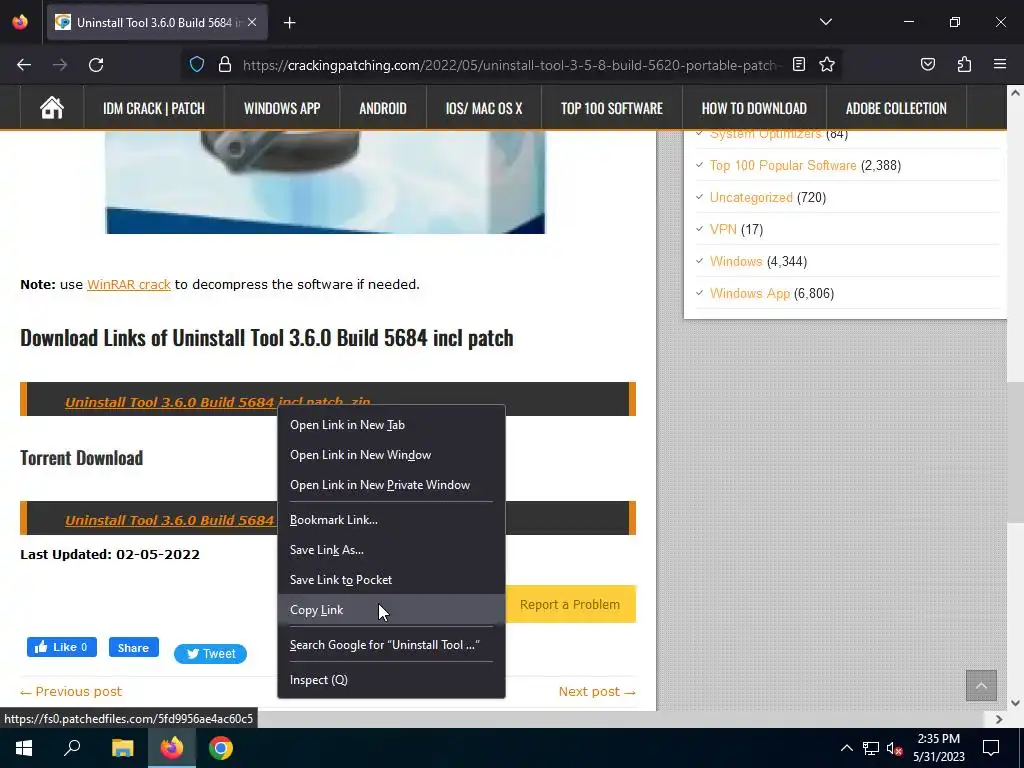Bookmark this page with star icon
Viewport: 1024px width, 768px height.
click(827, 64)
